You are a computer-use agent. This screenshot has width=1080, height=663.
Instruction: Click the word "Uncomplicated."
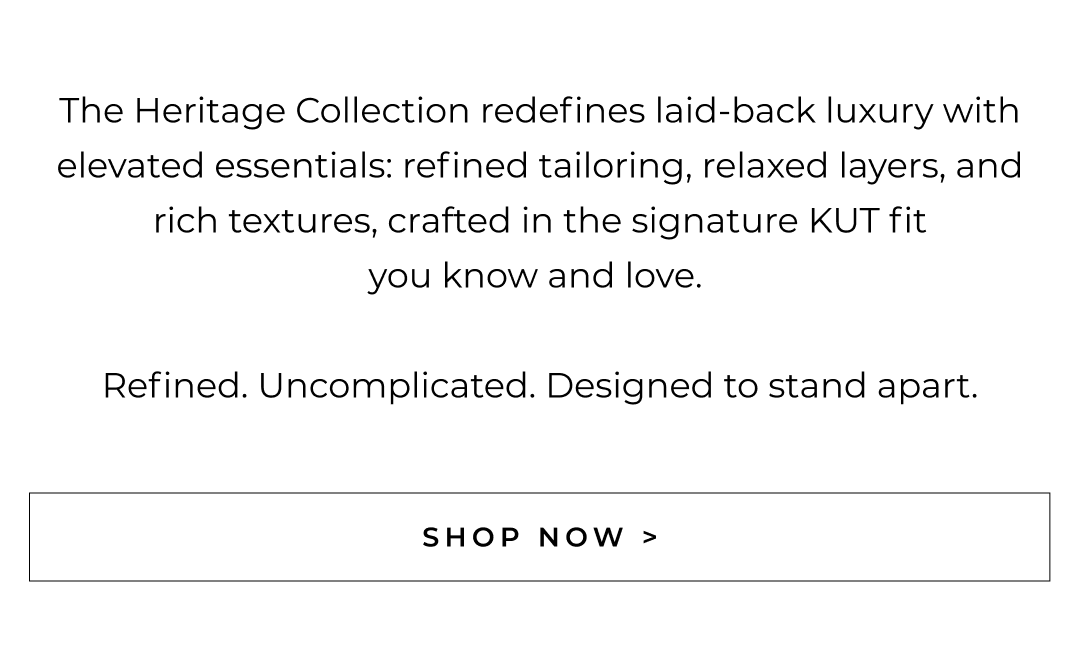[397, 386]
